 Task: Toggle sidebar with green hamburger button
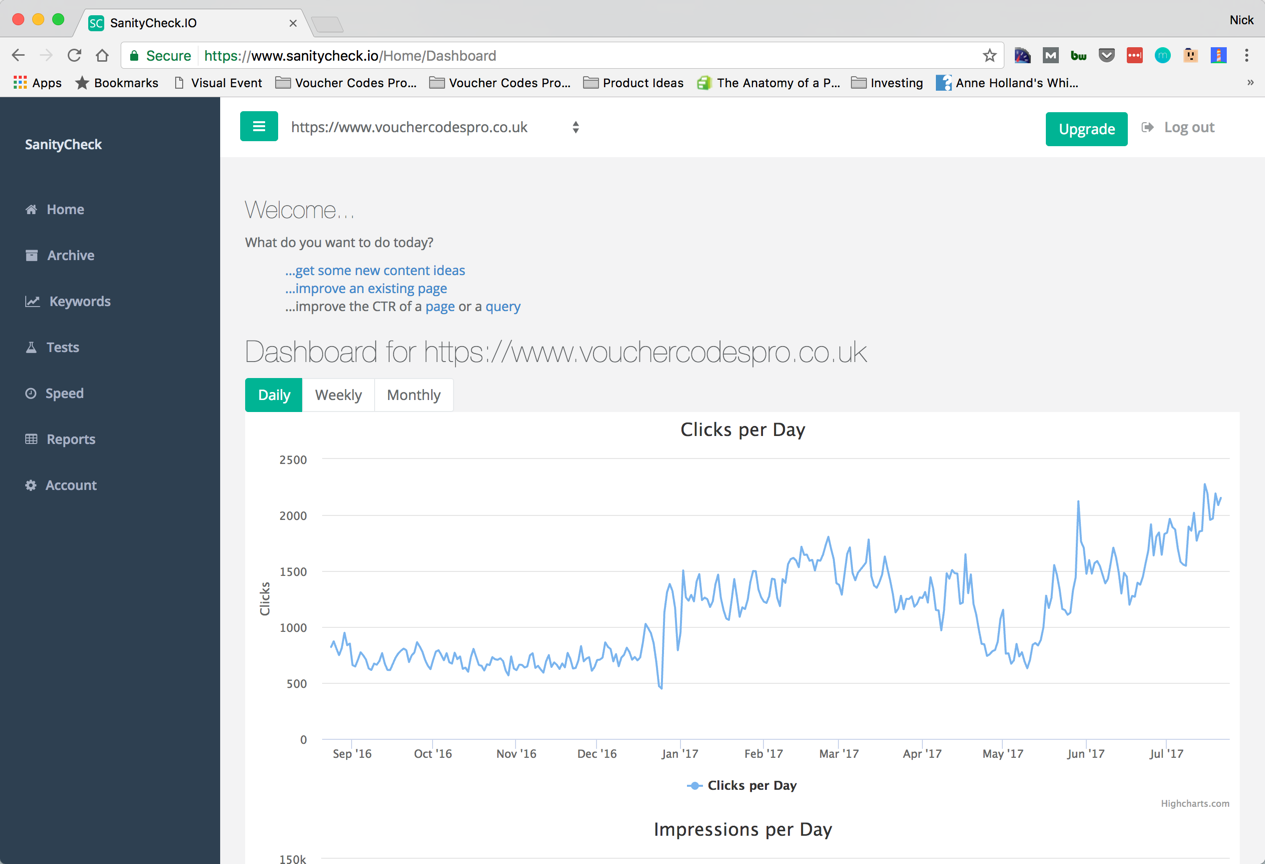coord(259,127)
